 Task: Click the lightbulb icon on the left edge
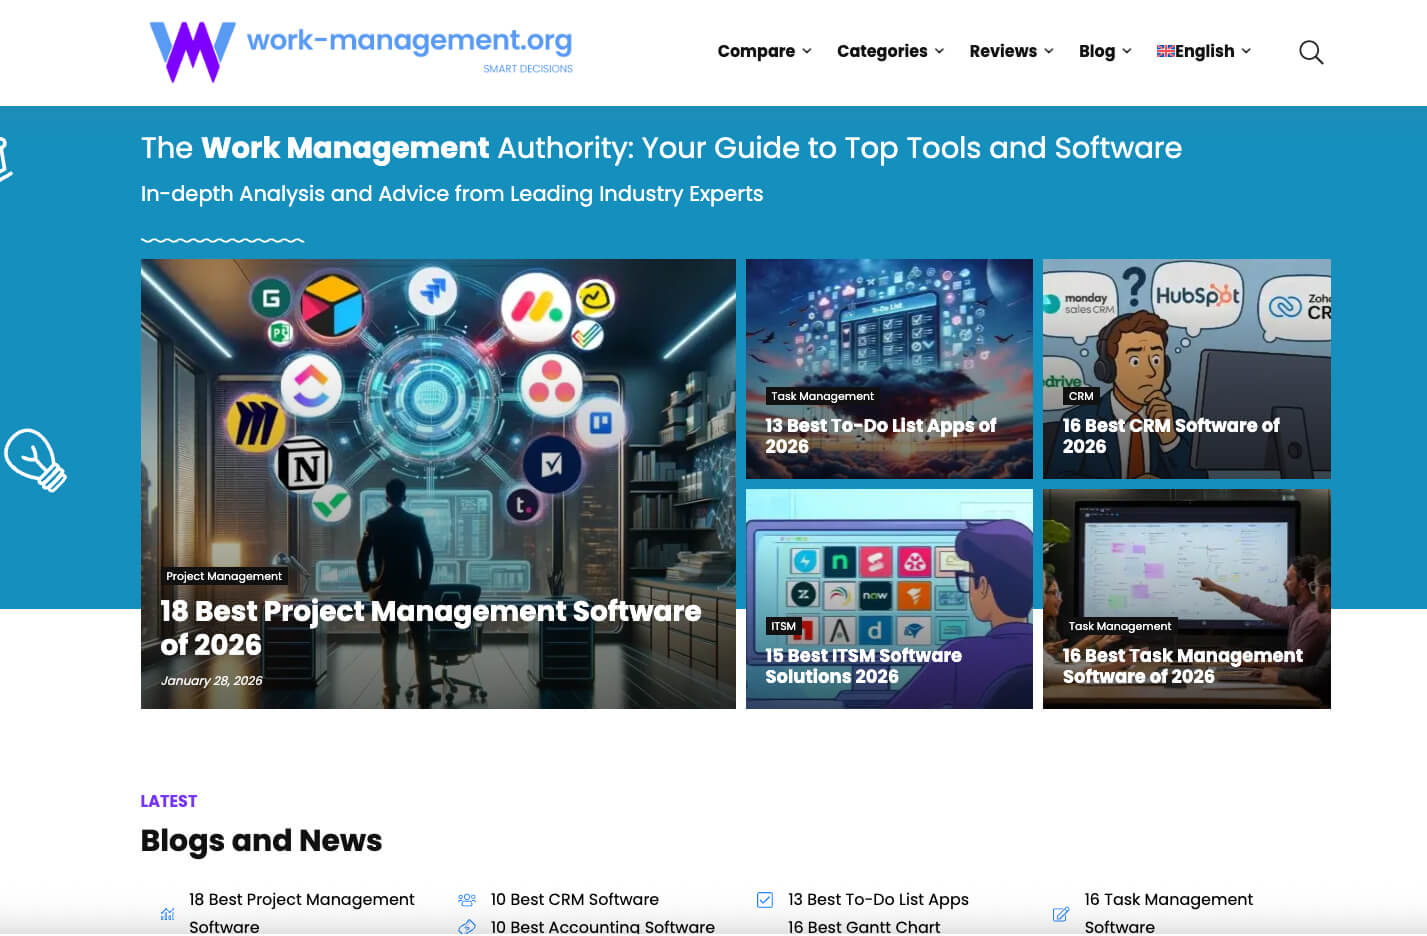[x=36, y=459]
